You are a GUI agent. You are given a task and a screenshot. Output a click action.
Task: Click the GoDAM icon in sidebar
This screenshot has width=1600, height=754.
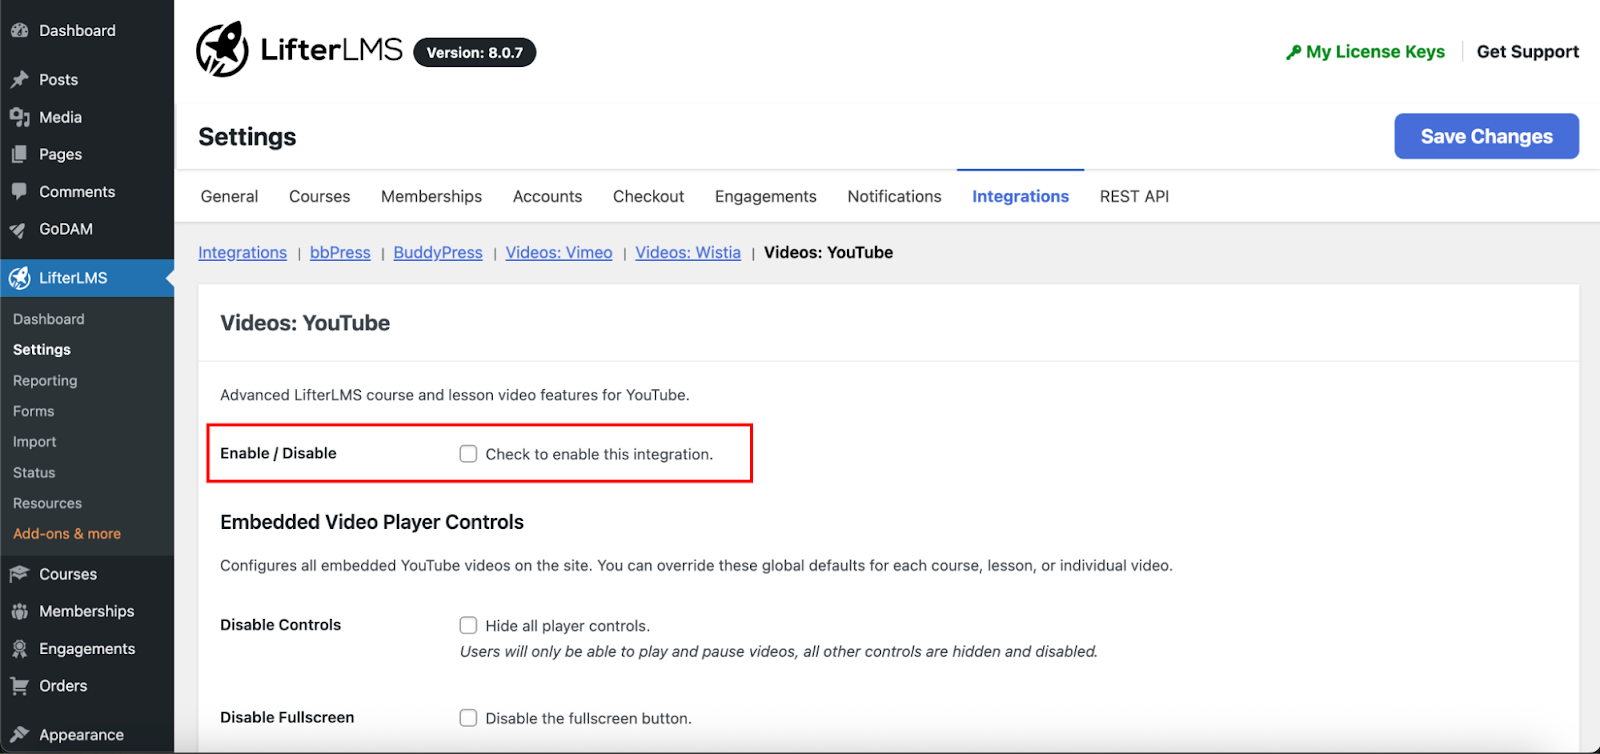click(19, 229)
